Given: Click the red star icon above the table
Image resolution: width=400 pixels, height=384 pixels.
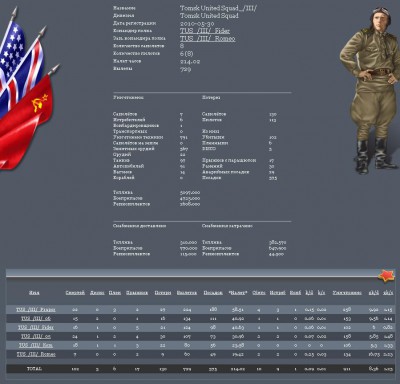Looking at the screenshot, I should 386,276.
